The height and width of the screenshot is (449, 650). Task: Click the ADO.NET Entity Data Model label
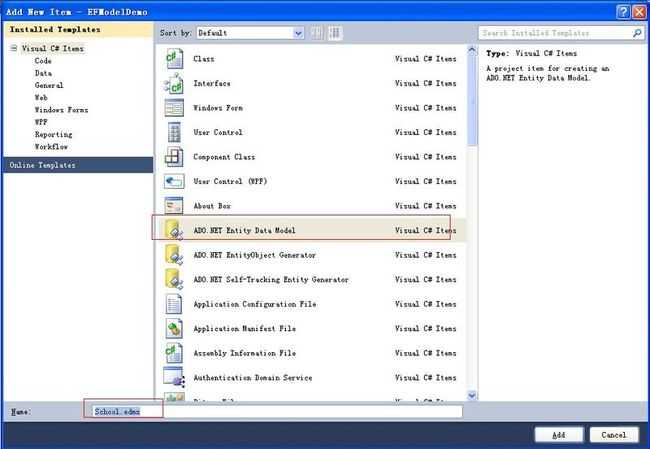[244, 230]
